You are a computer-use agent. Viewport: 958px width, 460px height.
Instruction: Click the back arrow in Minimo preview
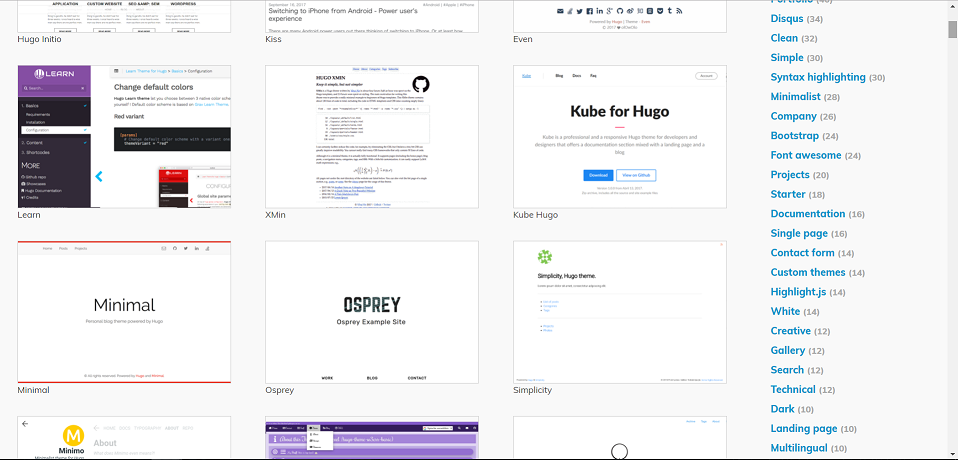(x=25, y=423)
